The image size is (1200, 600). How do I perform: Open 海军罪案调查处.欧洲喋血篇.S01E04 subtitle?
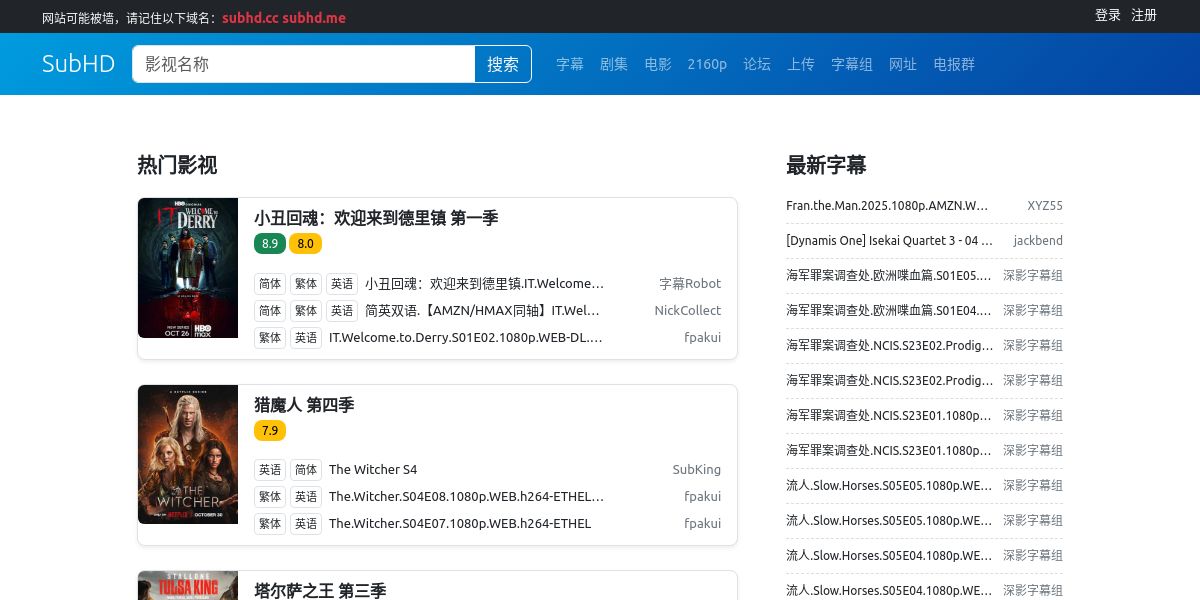point(890,311)
